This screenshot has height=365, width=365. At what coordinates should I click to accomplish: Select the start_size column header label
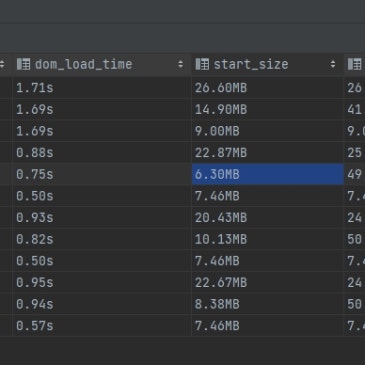[x=251, y=64]
